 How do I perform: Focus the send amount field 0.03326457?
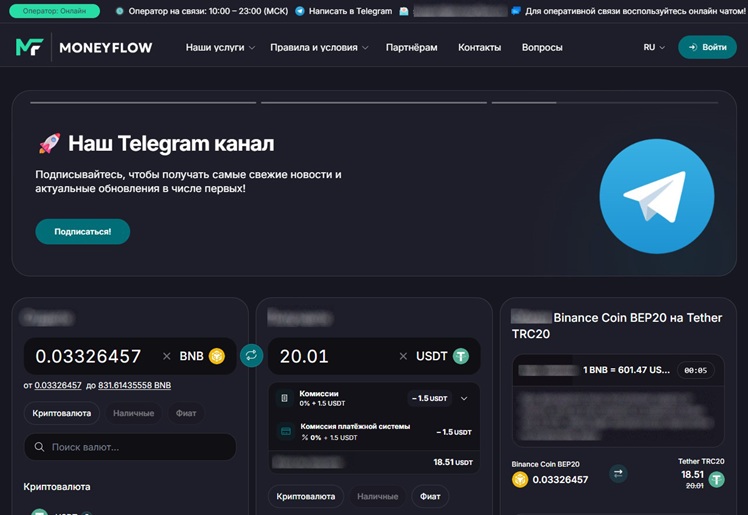(x=88, y=356)
